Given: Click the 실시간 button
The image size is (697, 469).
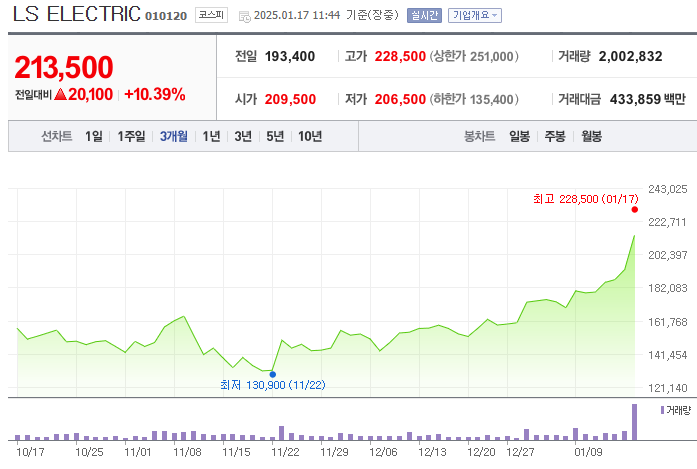Looking at the screenshot, I should (425, 16).
